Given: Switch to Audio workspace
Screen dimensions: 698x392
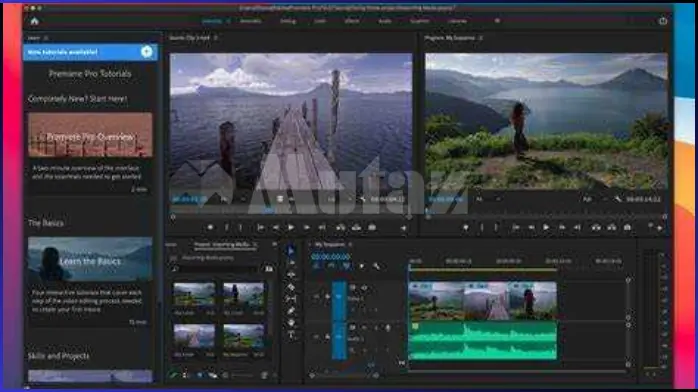Looking at the screenshot, I should [x=385, y=21].
